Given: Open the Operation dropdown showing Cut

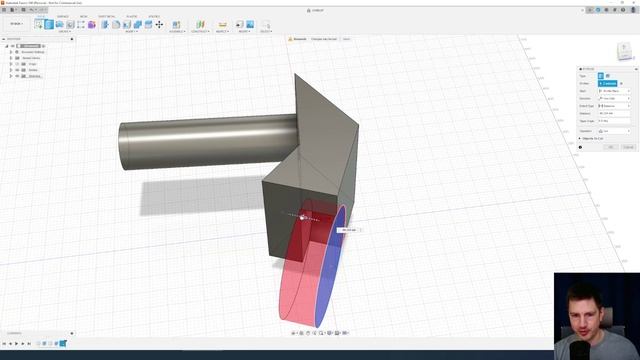Looking at the screenshot, I should tap(614, 131).
